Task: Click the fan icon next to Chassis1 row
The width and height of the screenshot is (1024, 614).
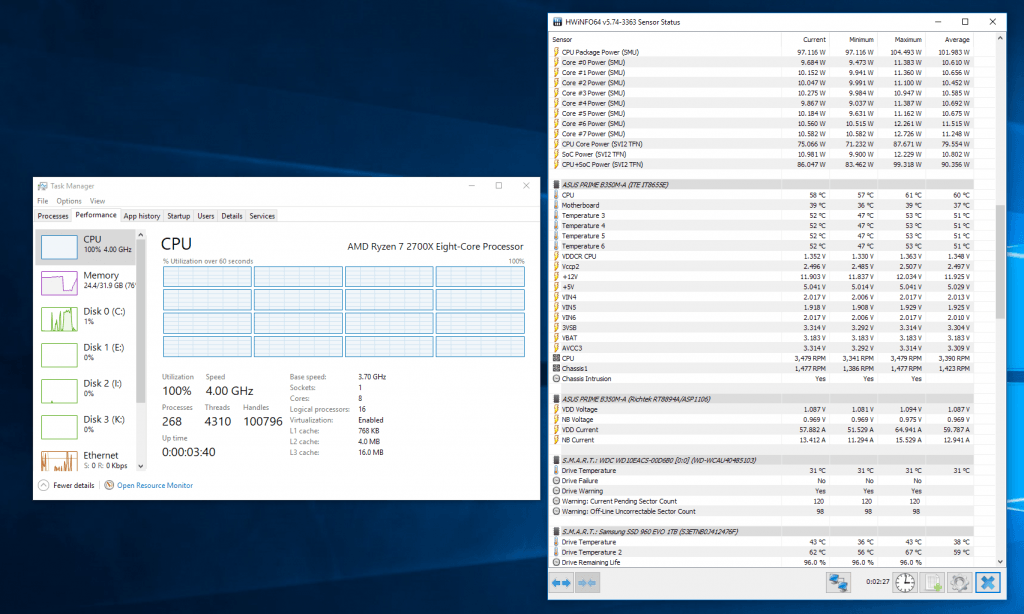Action: [x=556, y=368]
